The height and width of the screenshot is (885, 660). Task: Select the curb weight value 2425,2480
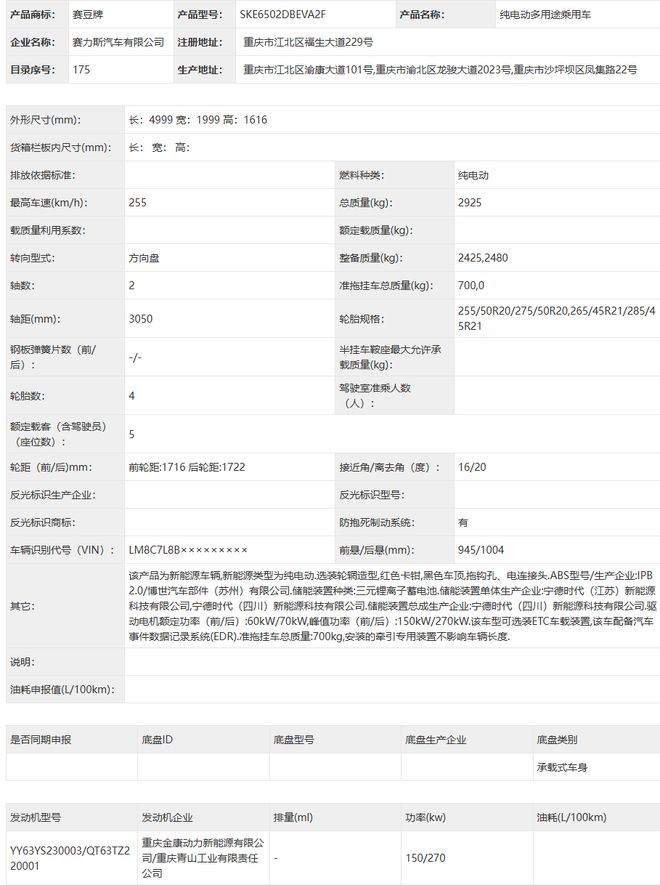click(x=483, y=258)
